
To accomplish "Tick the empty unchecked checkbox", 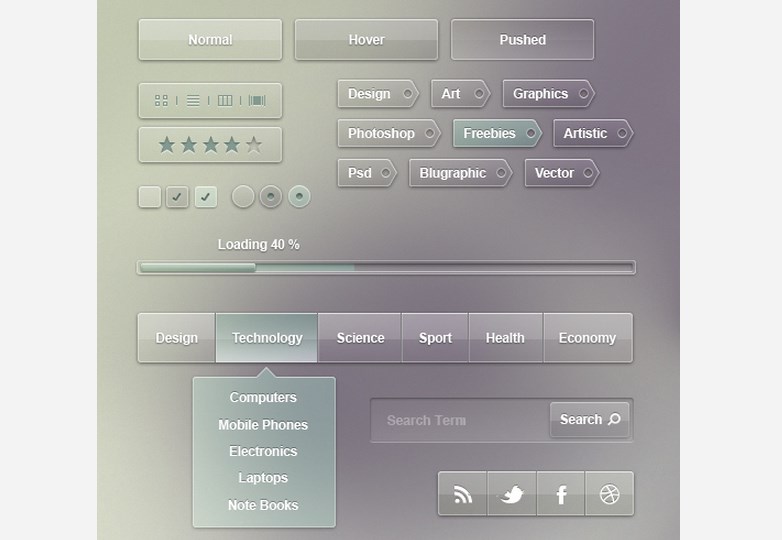I will [149, 197].
